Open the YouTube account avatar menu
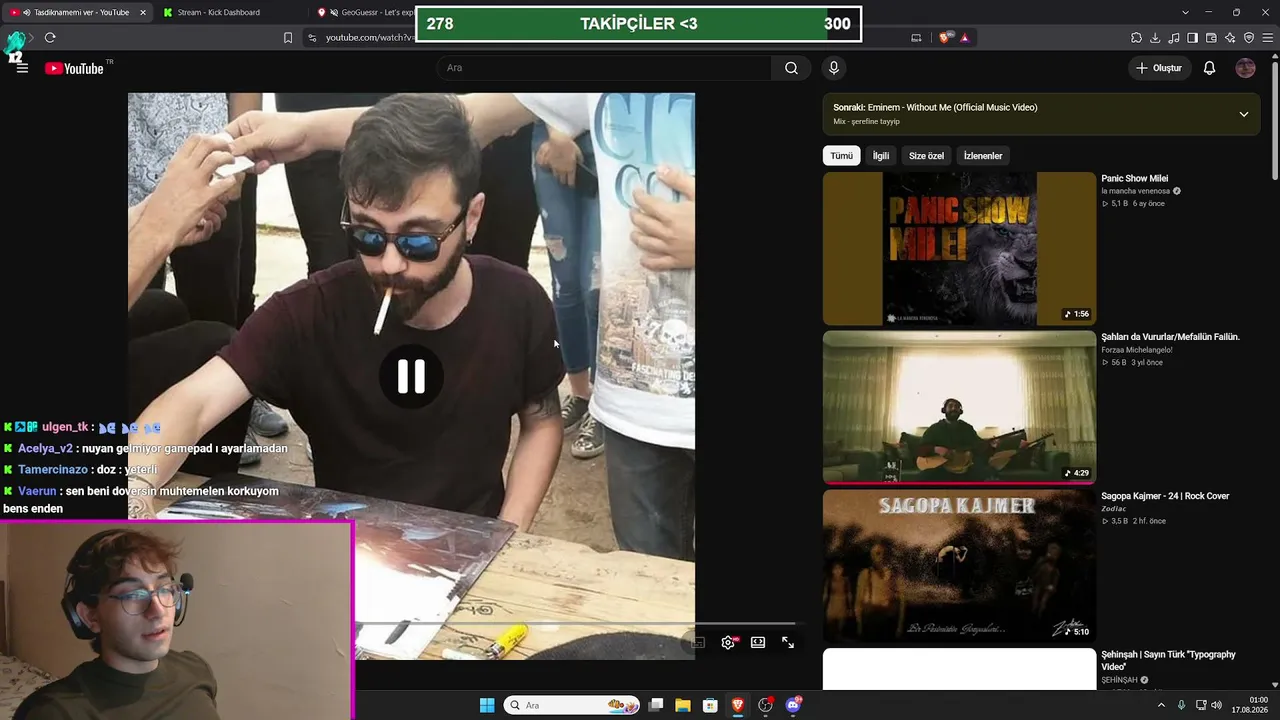The image size is (1280, 720). point(1245,68)
